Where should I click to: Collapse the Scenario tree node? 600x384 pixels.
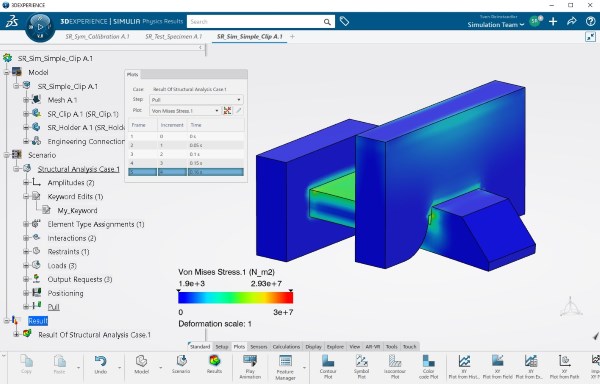pos(7,155)
